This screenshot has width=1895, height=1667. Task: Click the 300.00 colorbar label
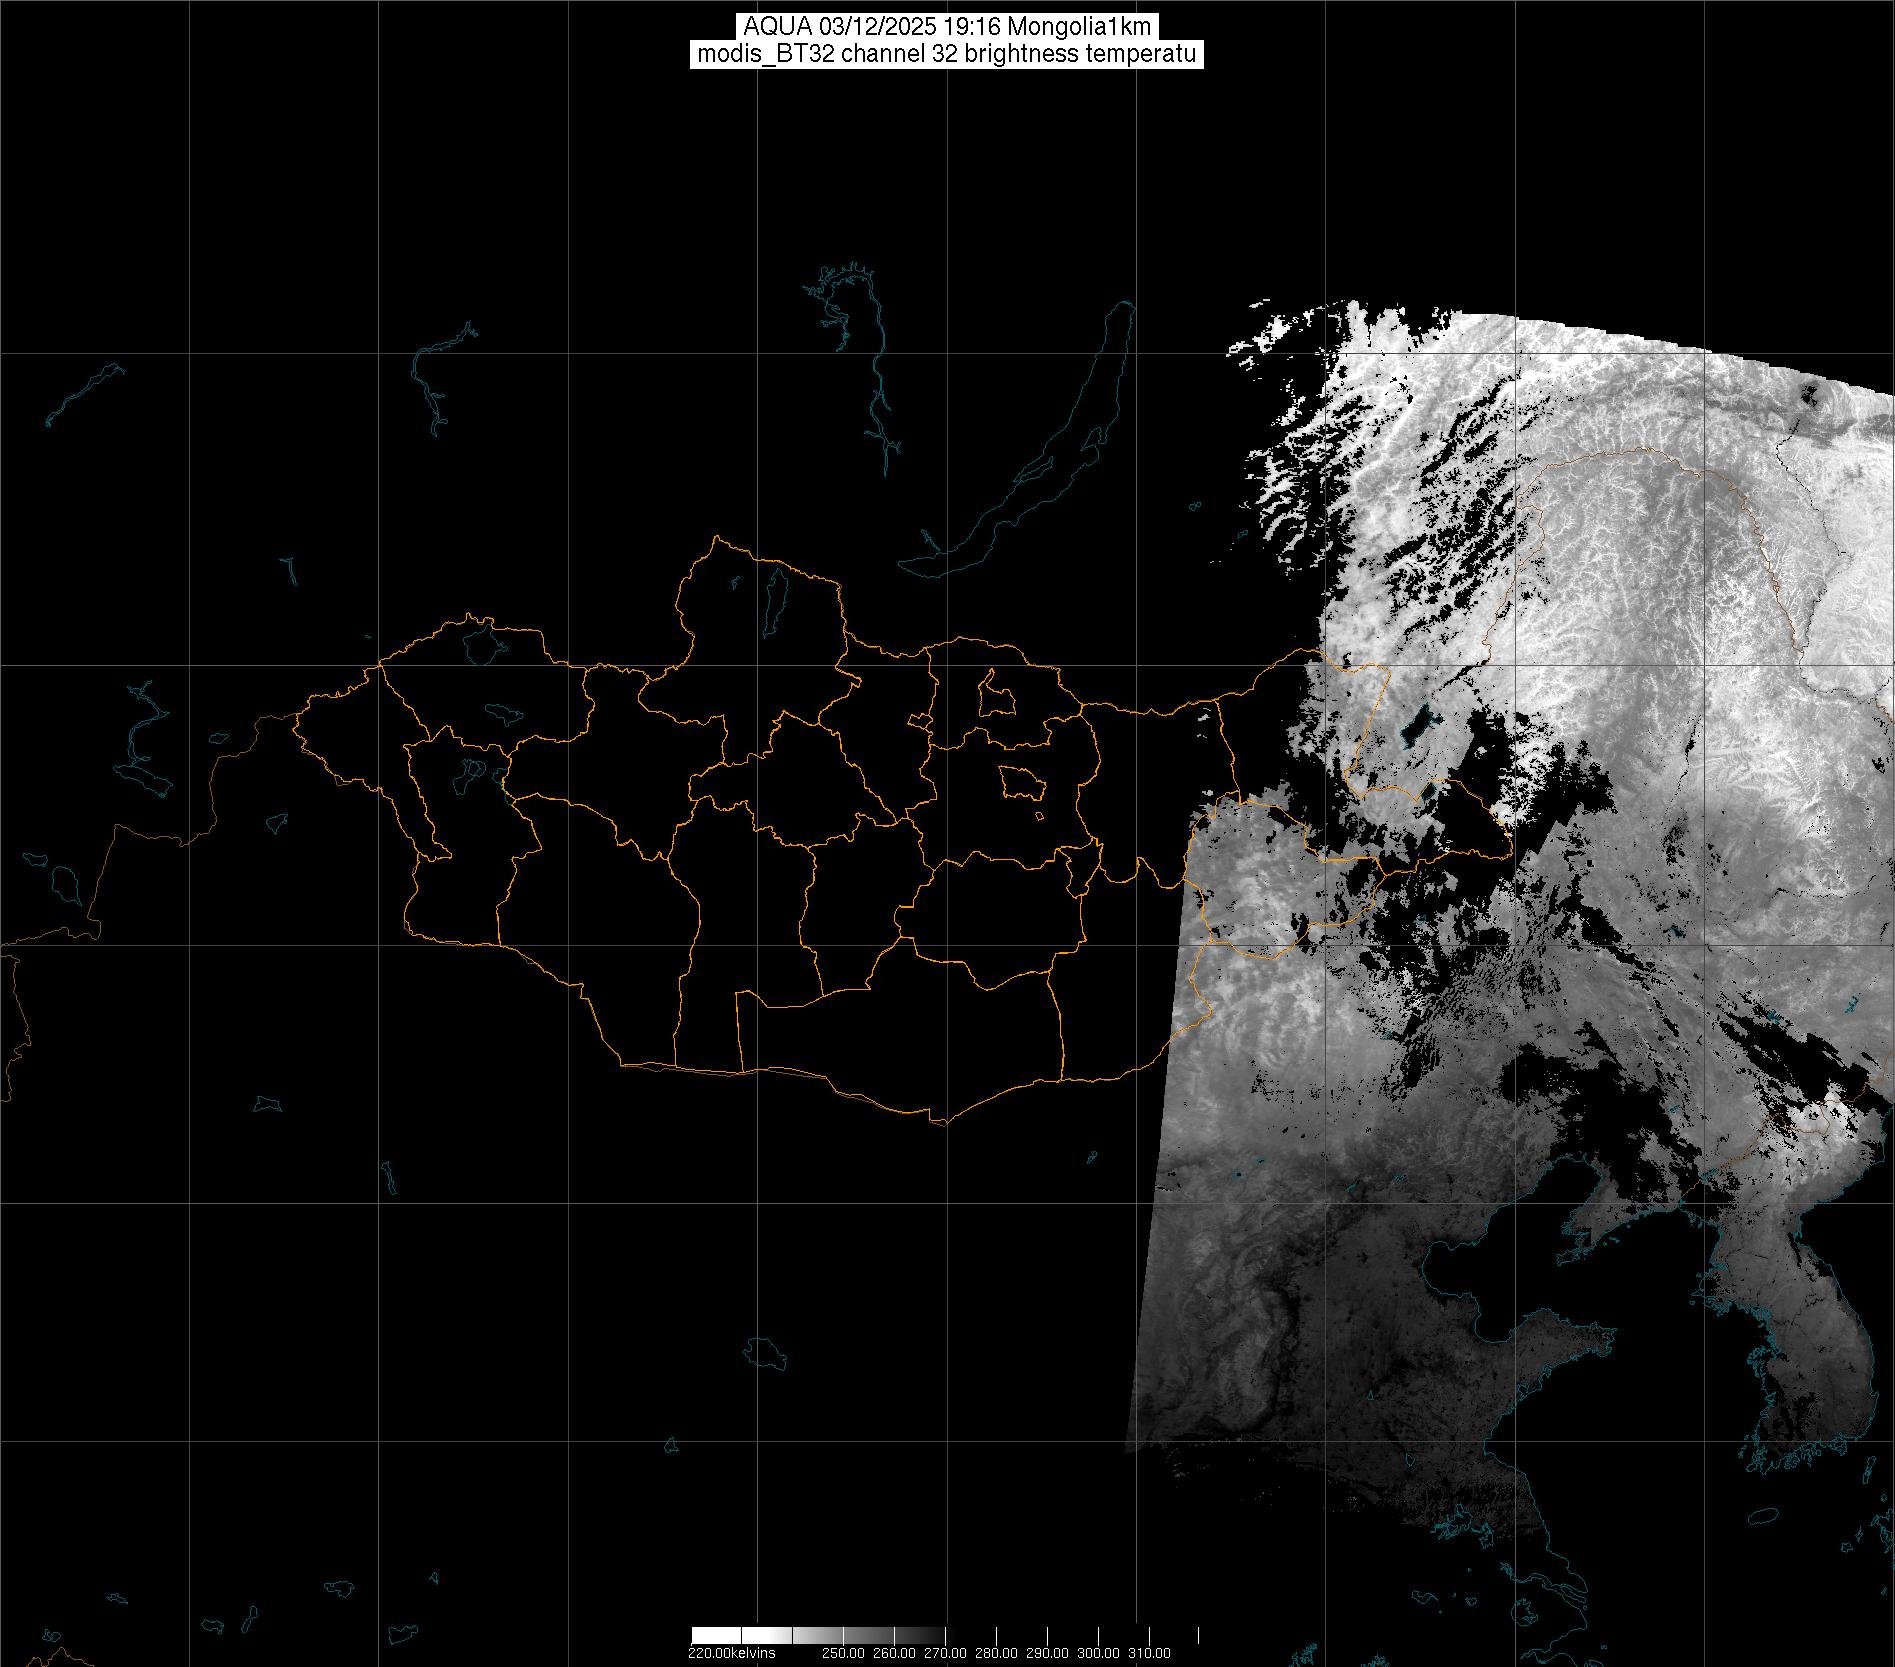[1098, 1653]
